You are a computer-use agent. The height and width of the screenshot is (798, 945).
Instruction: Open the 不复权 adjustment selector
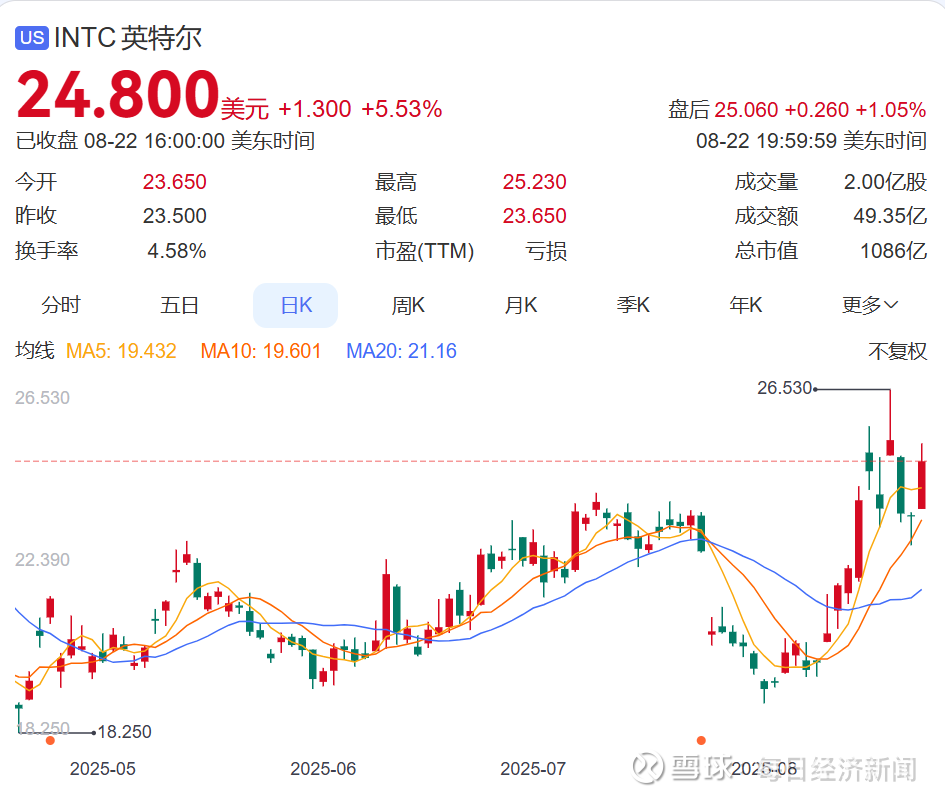(x=897, y=351)
